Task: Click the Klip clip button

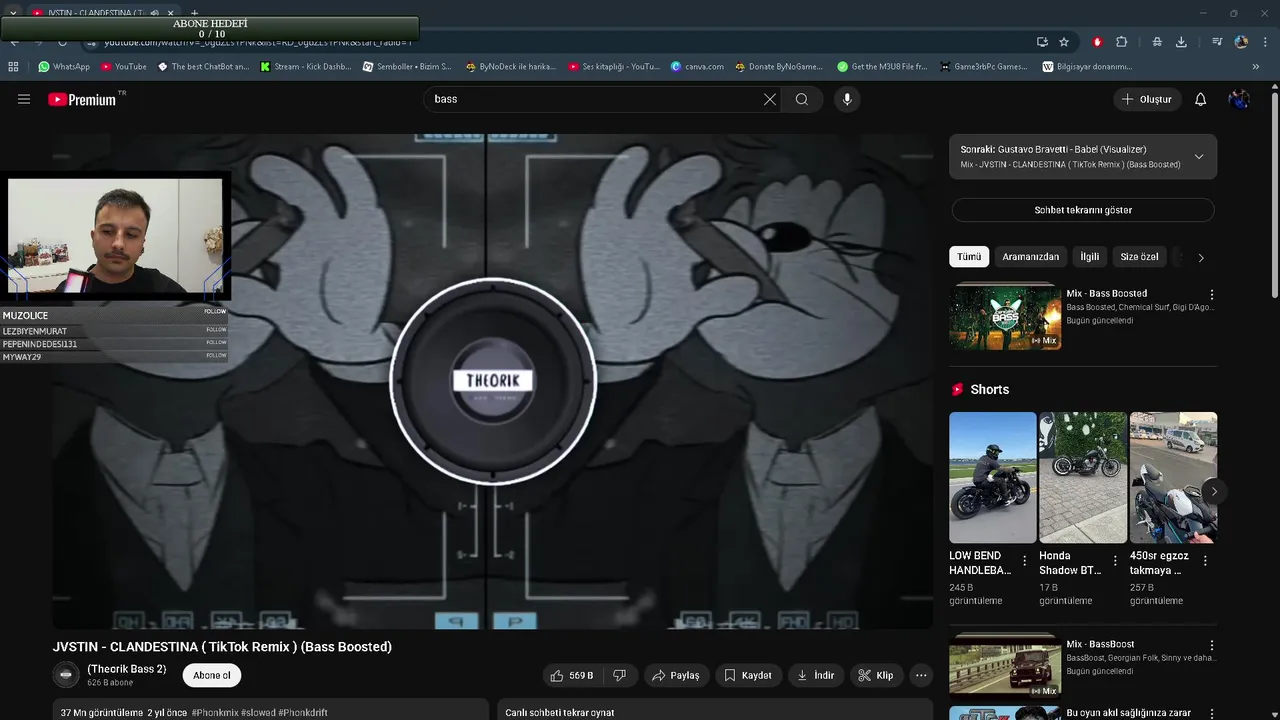Action: pyautogui.click(x=876, y=675)
